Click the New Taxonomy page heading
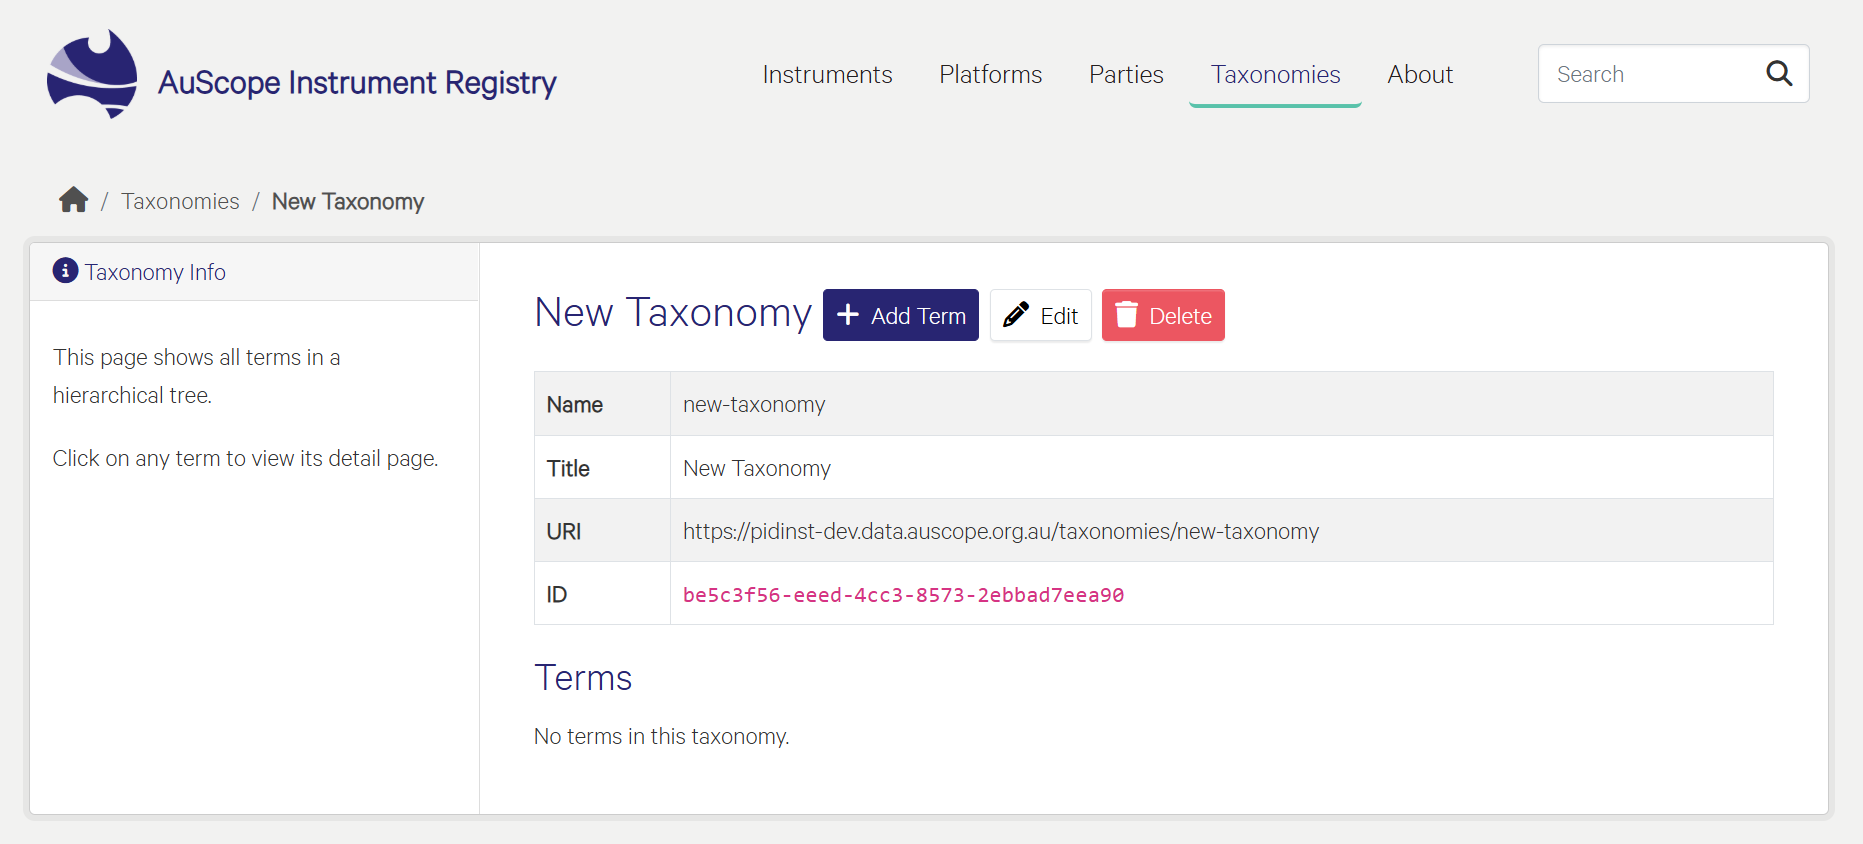 click(673, 312)
